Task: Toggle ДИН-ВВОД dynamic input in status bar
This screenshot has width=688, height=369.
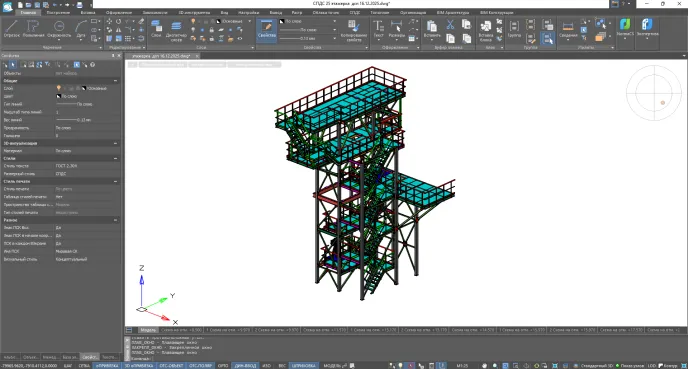Action: coord(245,365)
